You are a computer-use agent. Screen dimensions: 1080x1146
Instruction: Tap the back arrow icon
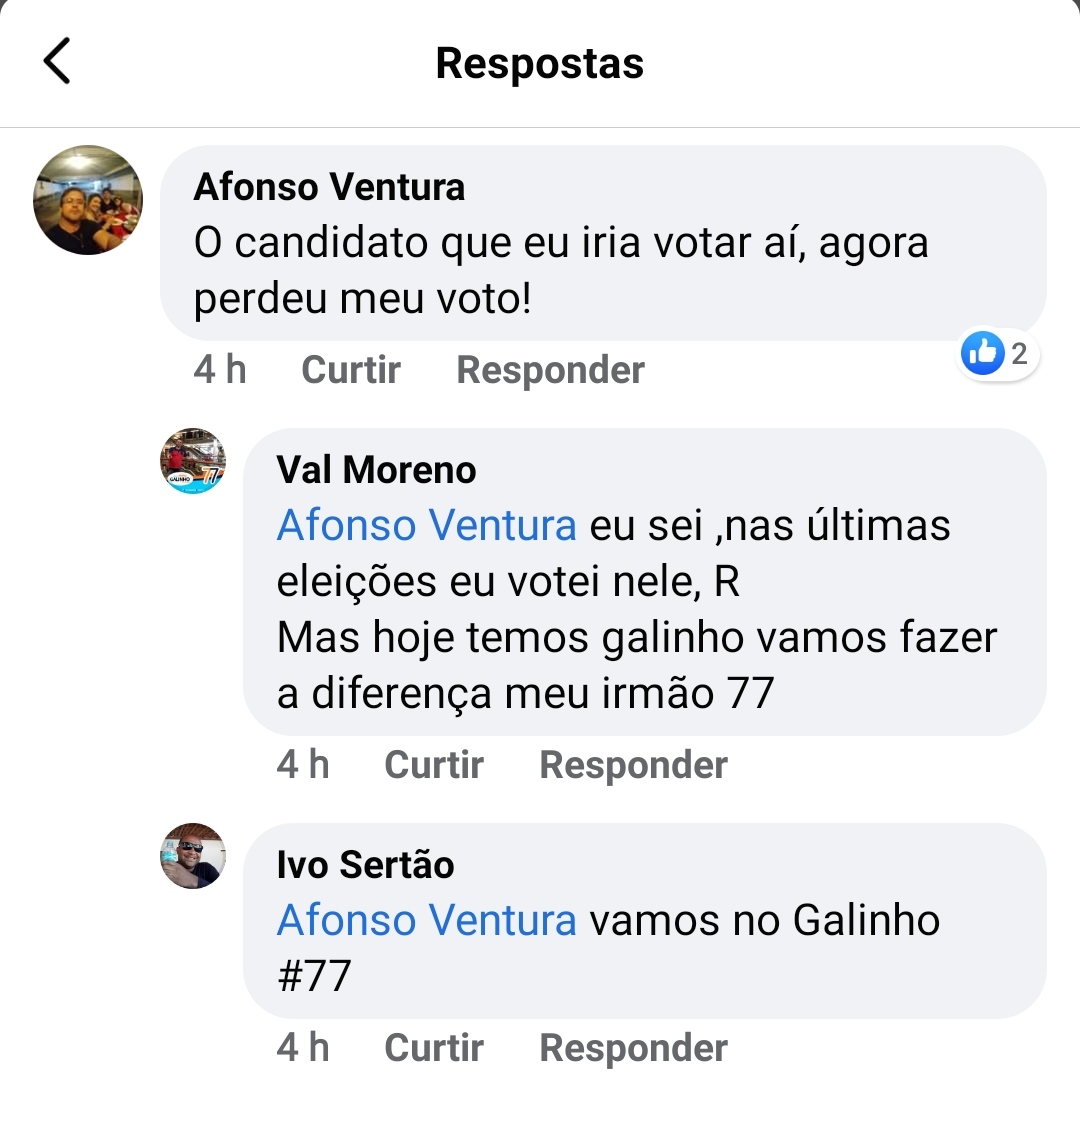point(58,61)
